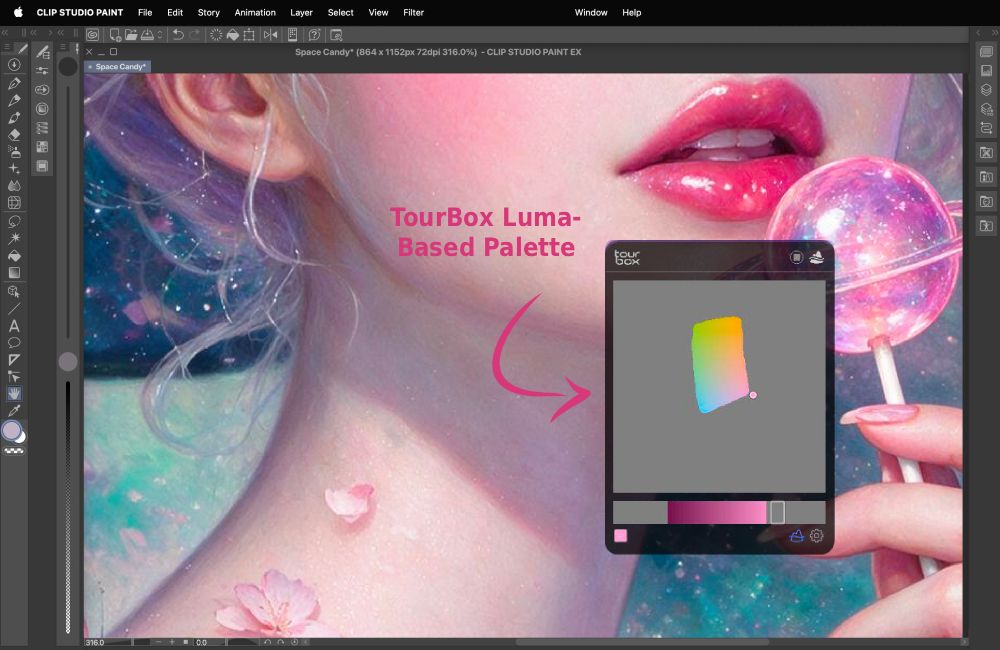
Task: Select the Hand move tool
Action: 14,394
